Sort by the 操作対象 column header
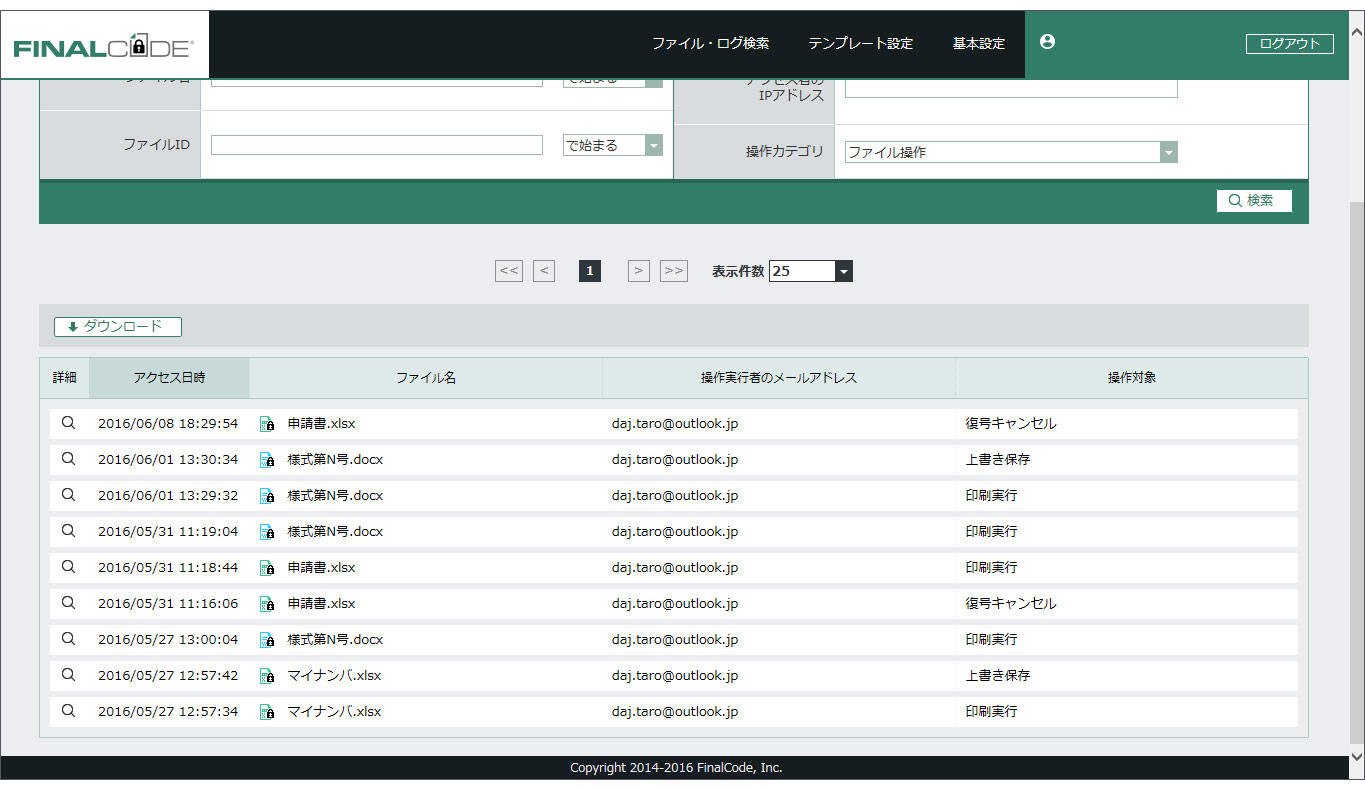This screenshot has height=790, width=1365. (x=1132, y=378)
